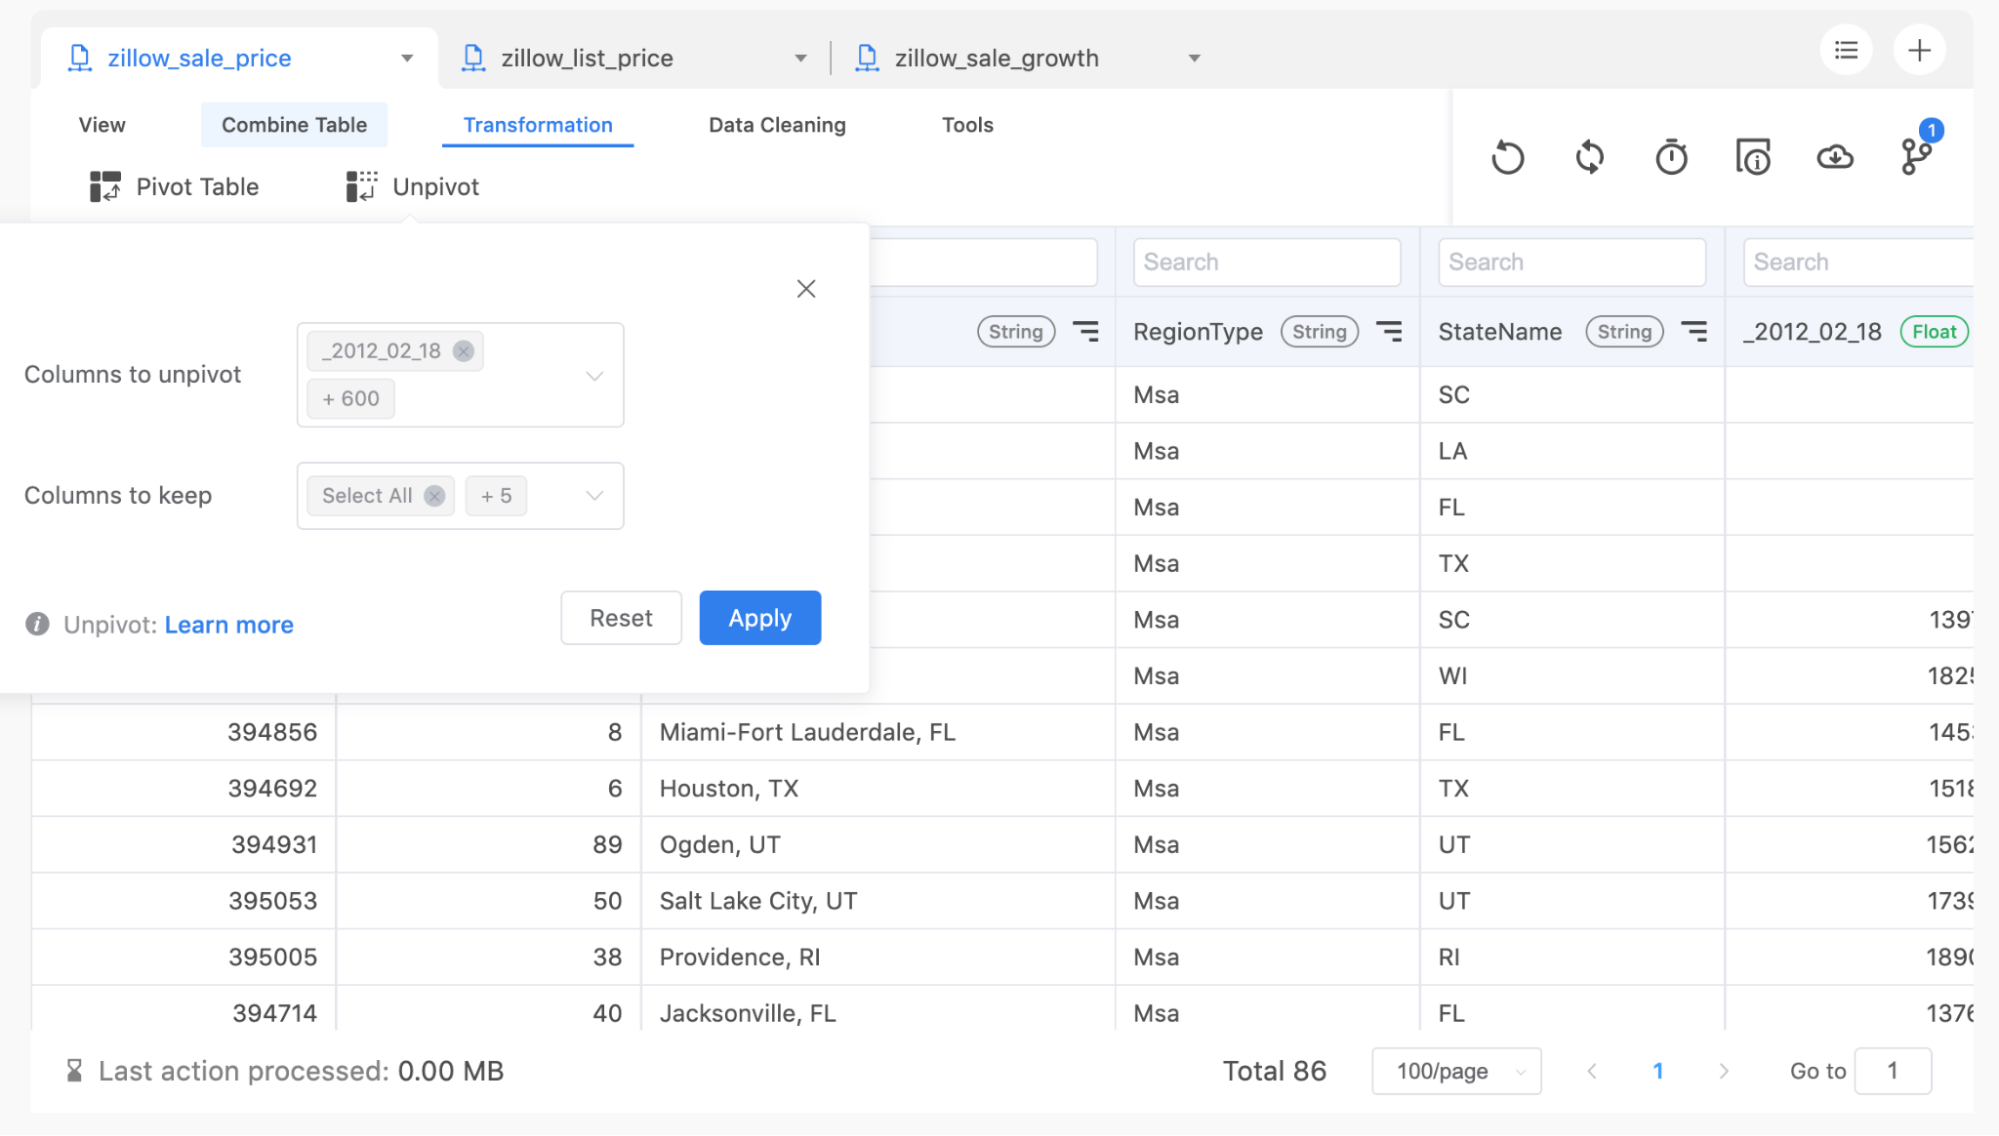Add a new table with plus icon
The width and height of the screenshot is (1999, 1136).
tap(1919, 50)
